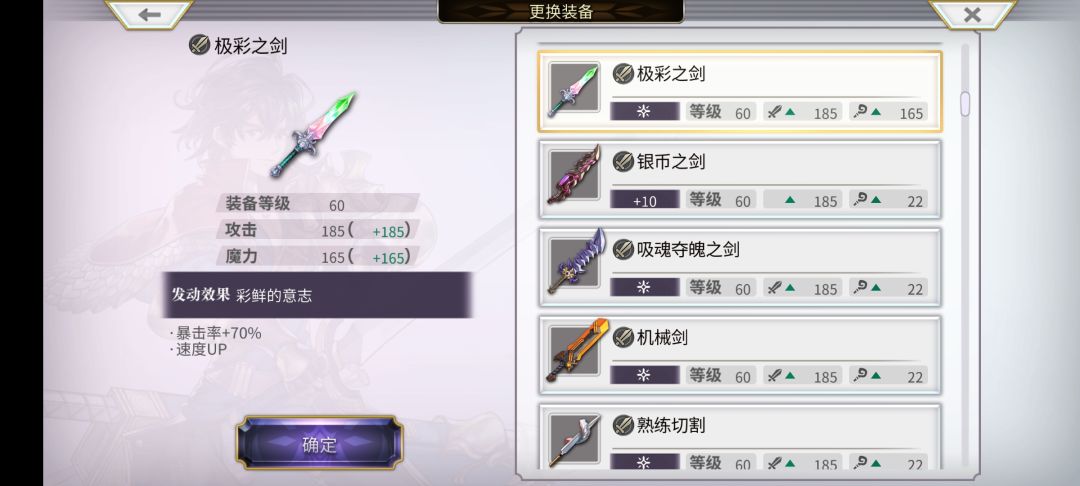
Task: Select the 银币之剑 sword thumbnail
Action: click(x=574, y=177)
